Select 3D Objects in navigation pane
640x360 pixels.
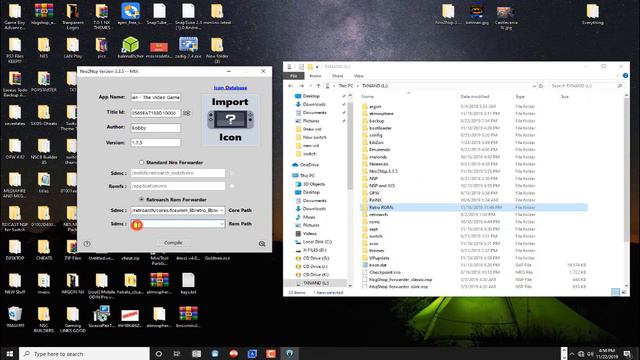tap(314, 184)
